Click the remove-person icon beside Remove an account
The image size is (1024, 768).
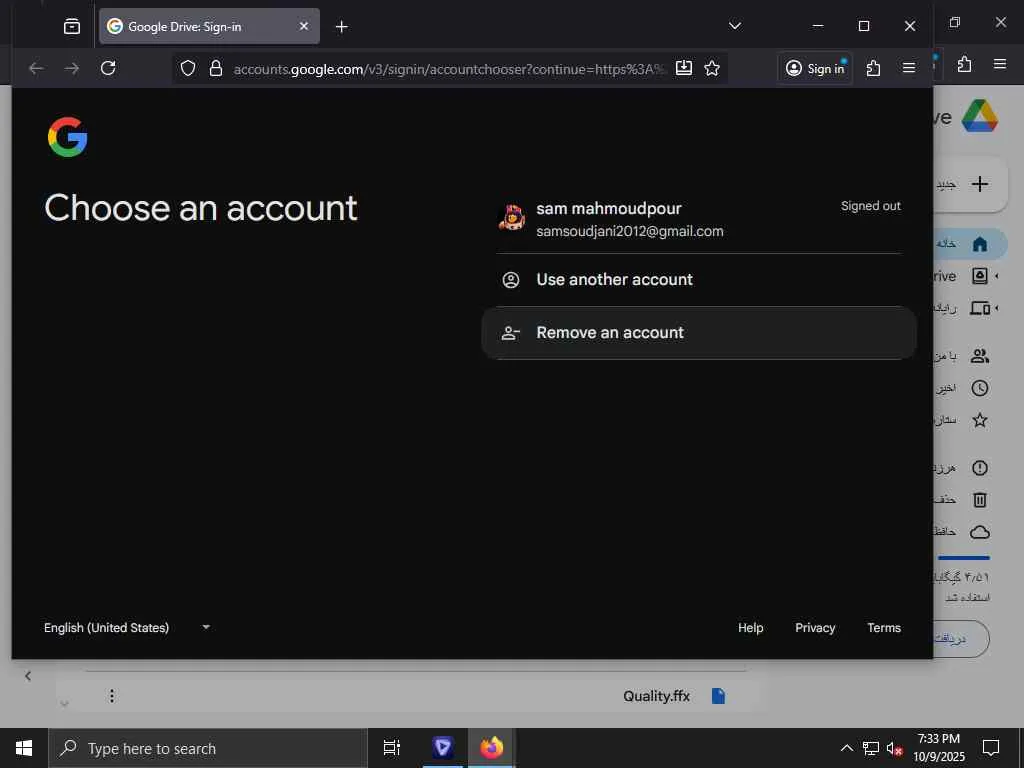[511, 333]
